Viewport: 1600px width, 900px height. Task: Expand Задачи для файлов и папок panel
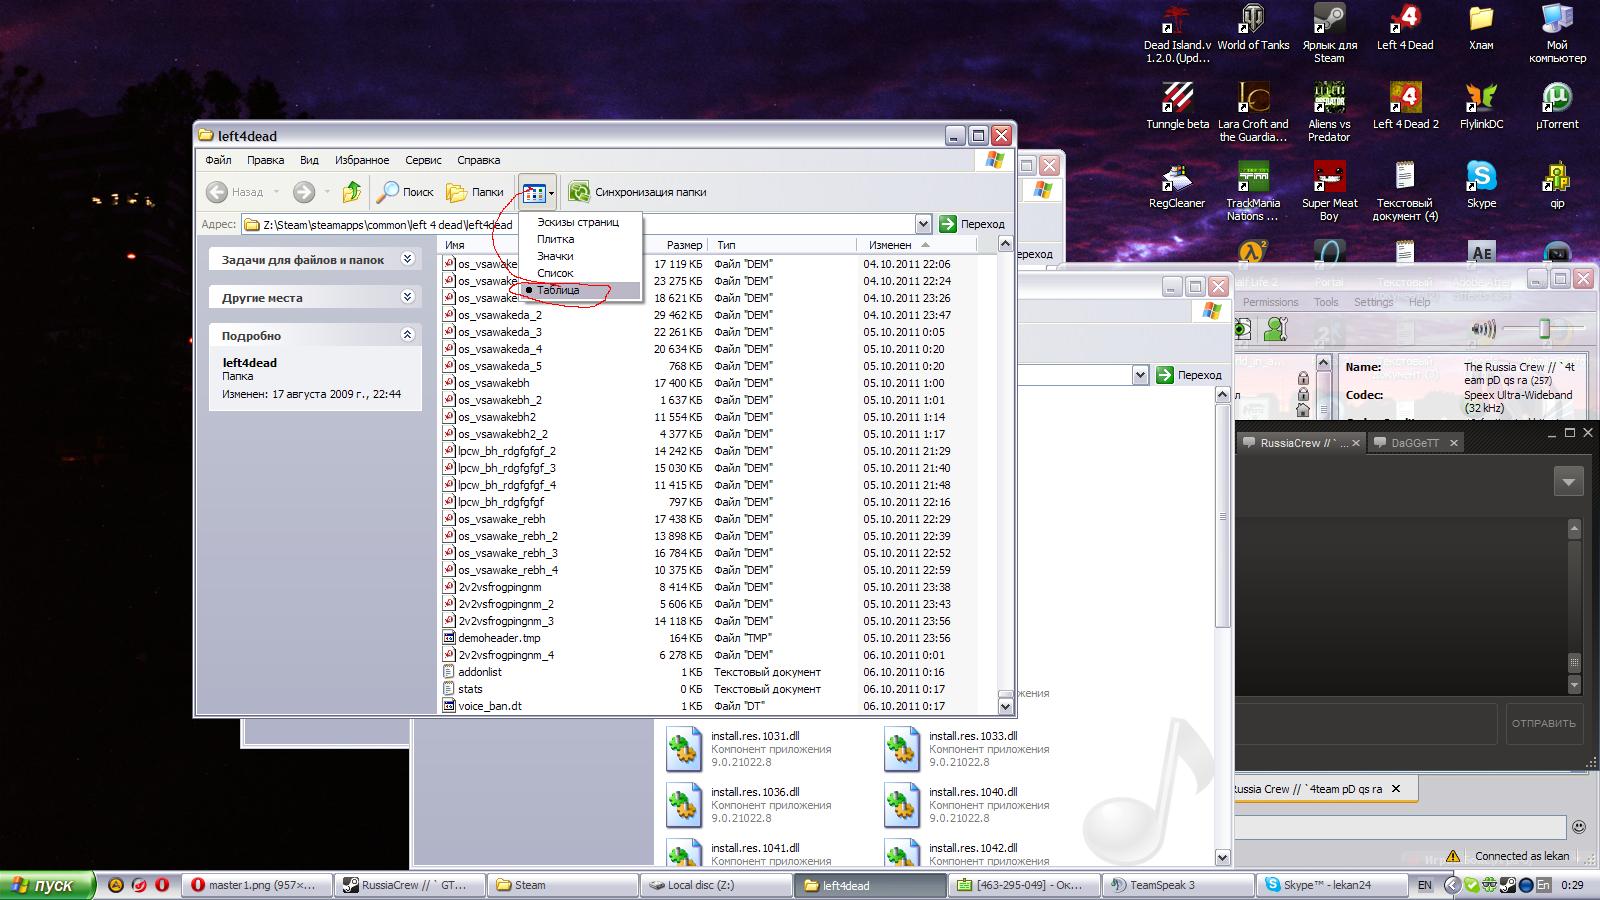407,259
